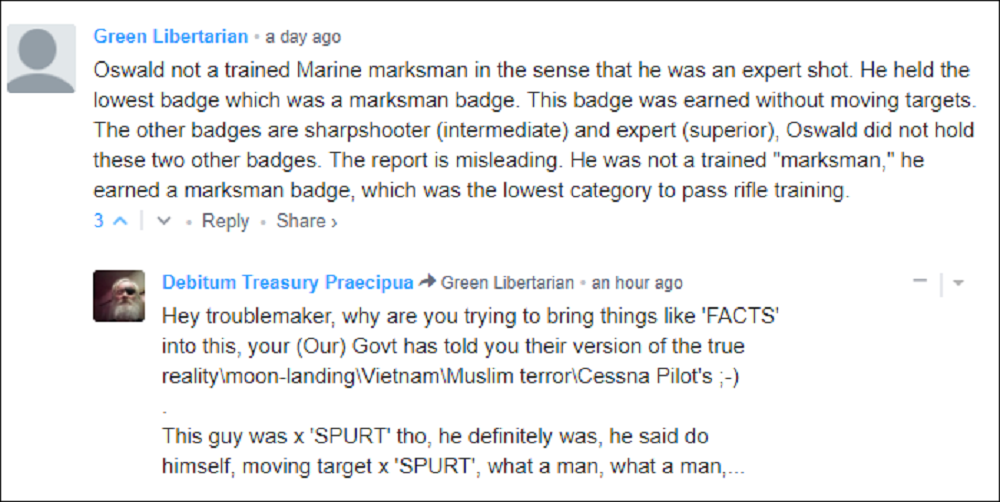Collapse Debitum Treasury Praecipua's comment thread
The width and height of the screenshot is (1000, 502).
[x=920, y=283]
